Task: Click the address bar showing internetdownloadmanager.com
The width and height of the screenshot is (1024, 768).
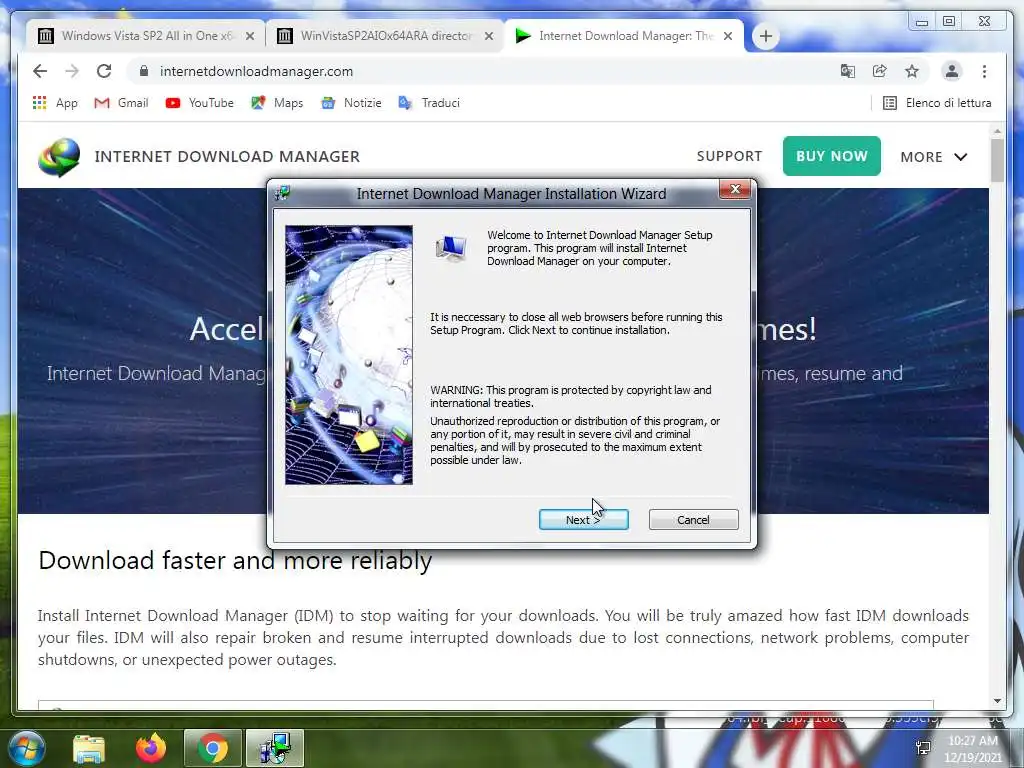Action: (x=483, y=71)
